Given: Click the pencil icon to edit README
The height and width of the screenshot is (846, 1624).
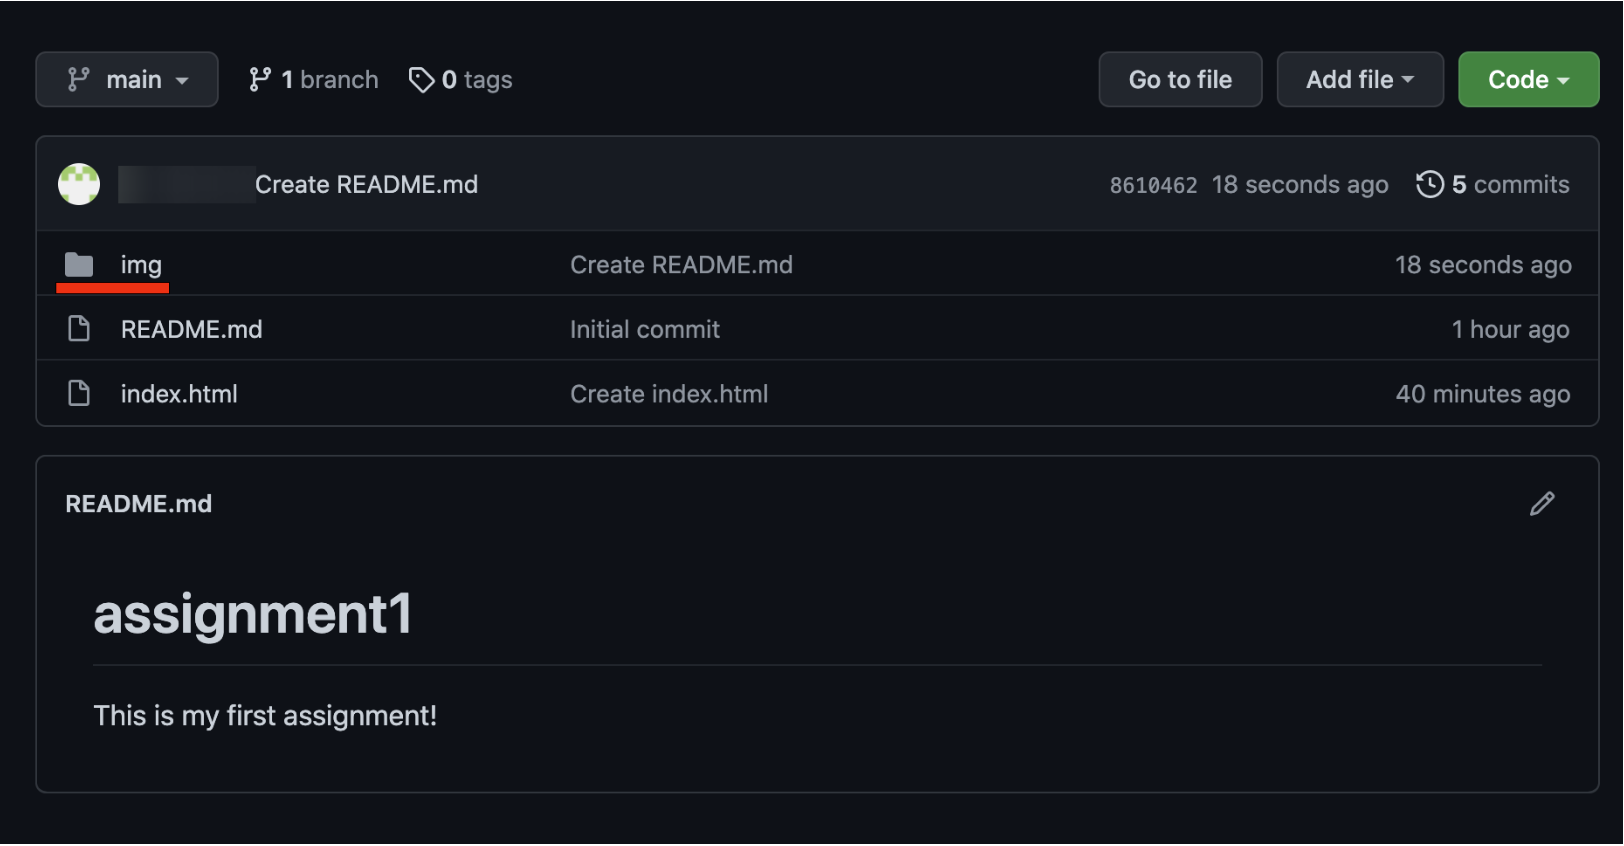Looking at the screenshot, I should coord(1541,504).
